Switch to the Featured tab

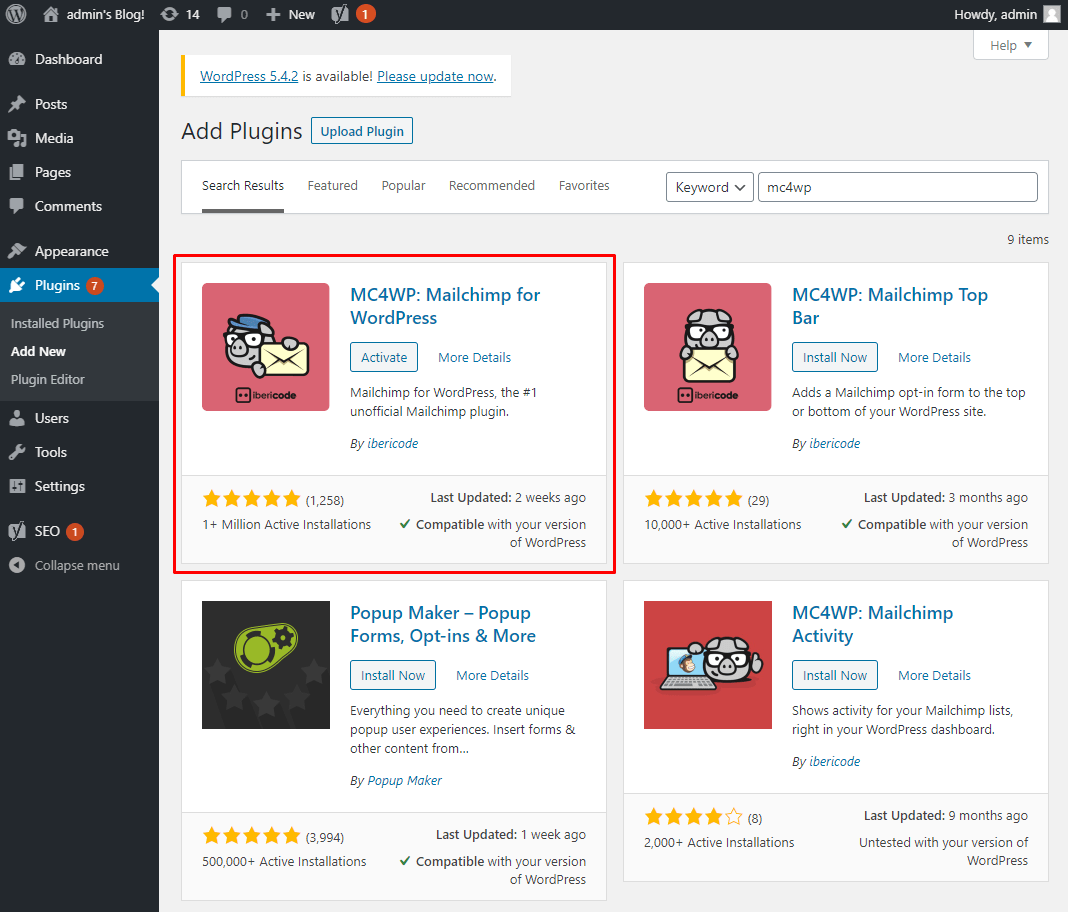point(332,186)
